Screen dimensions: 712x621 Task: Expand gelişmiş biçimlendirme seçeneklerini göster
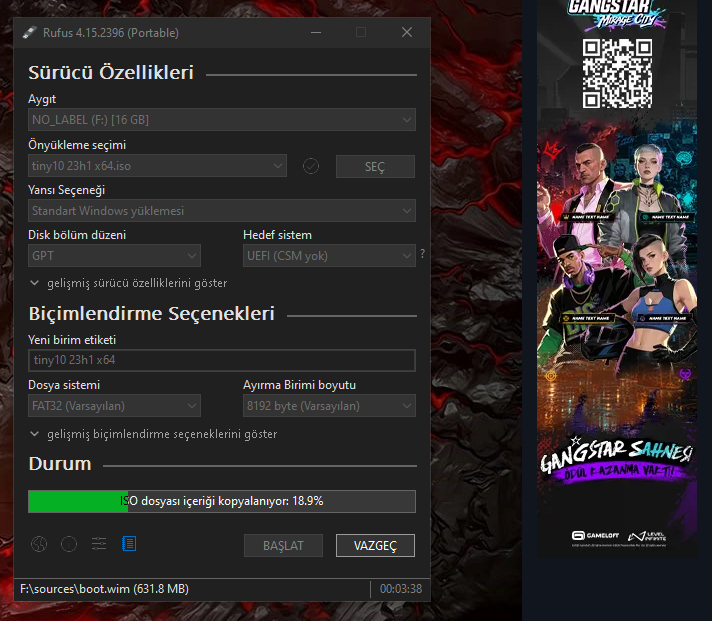coord(153,434)
